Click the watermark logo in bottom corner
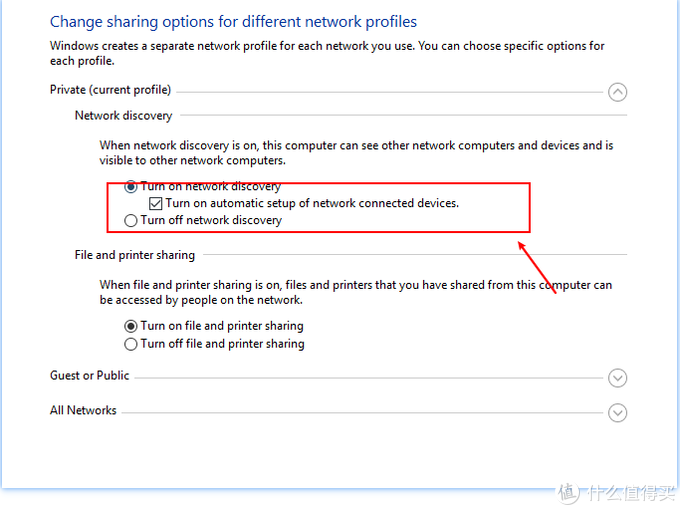This screenshot has width=680, height=510. (x=616, y=493)
